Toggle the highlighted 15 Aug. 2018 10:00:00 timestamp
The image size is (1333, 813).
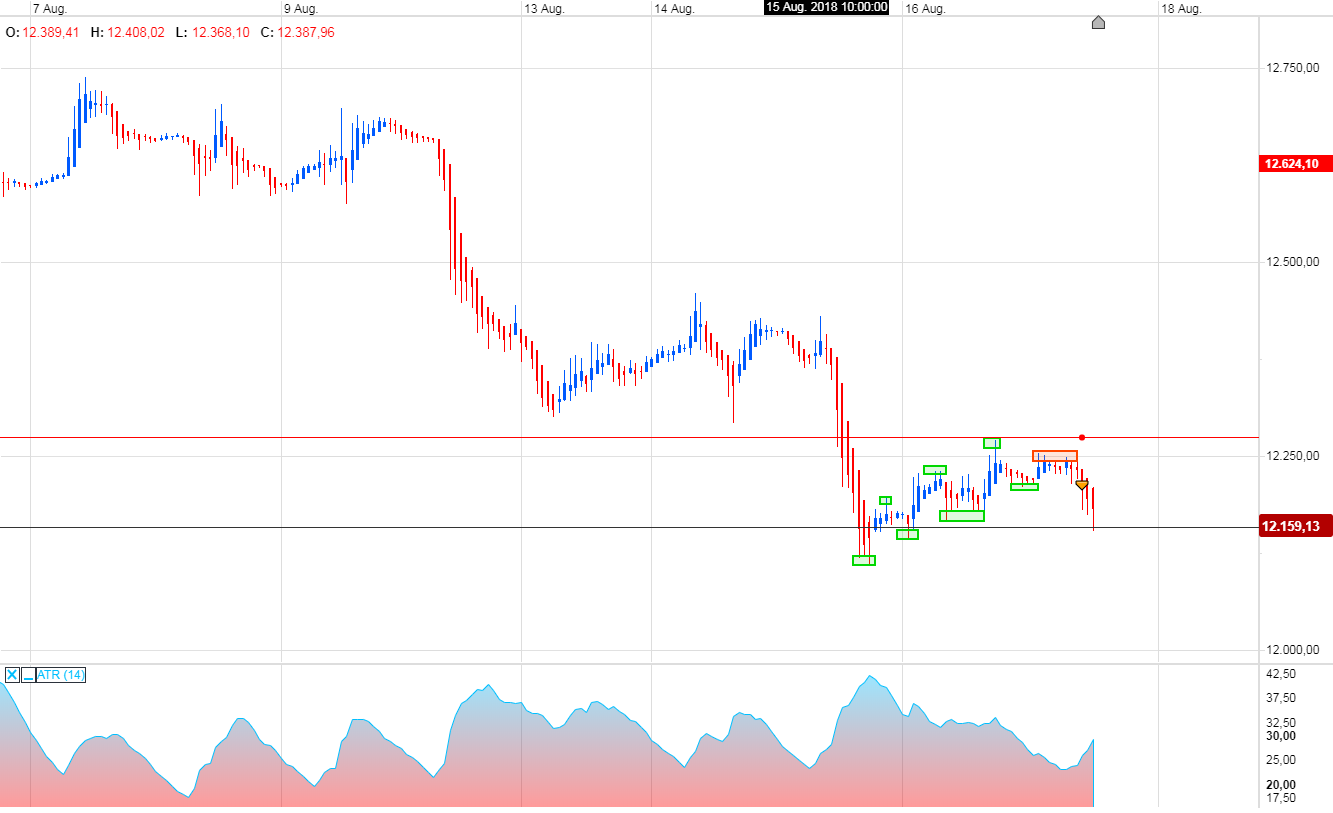click(825, 8)
